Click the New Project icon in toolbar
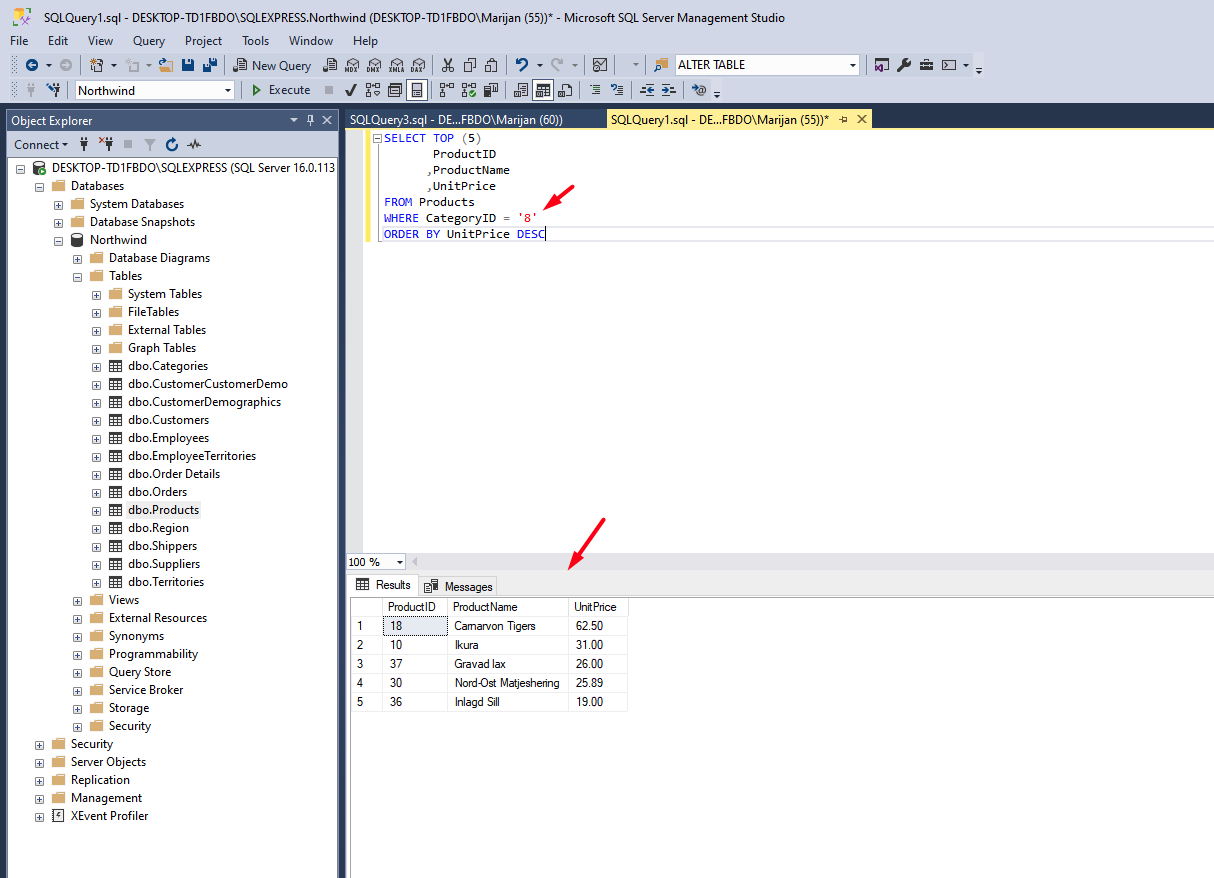Screen dimensions: 1214x878 pos(96,65)
